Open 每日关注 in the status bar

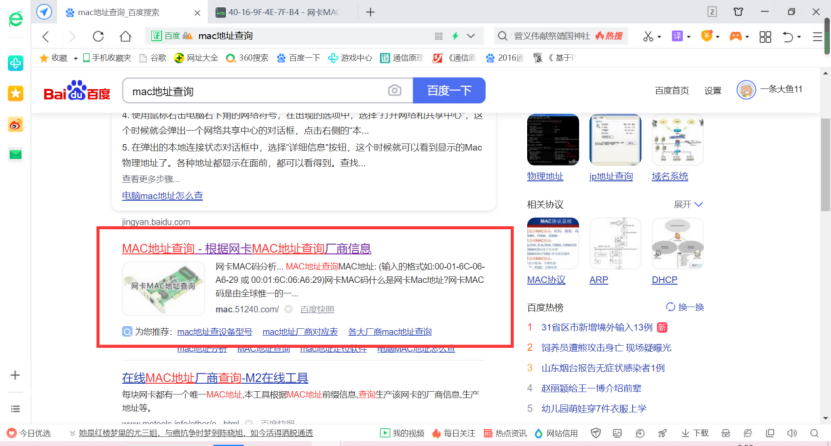453,433
